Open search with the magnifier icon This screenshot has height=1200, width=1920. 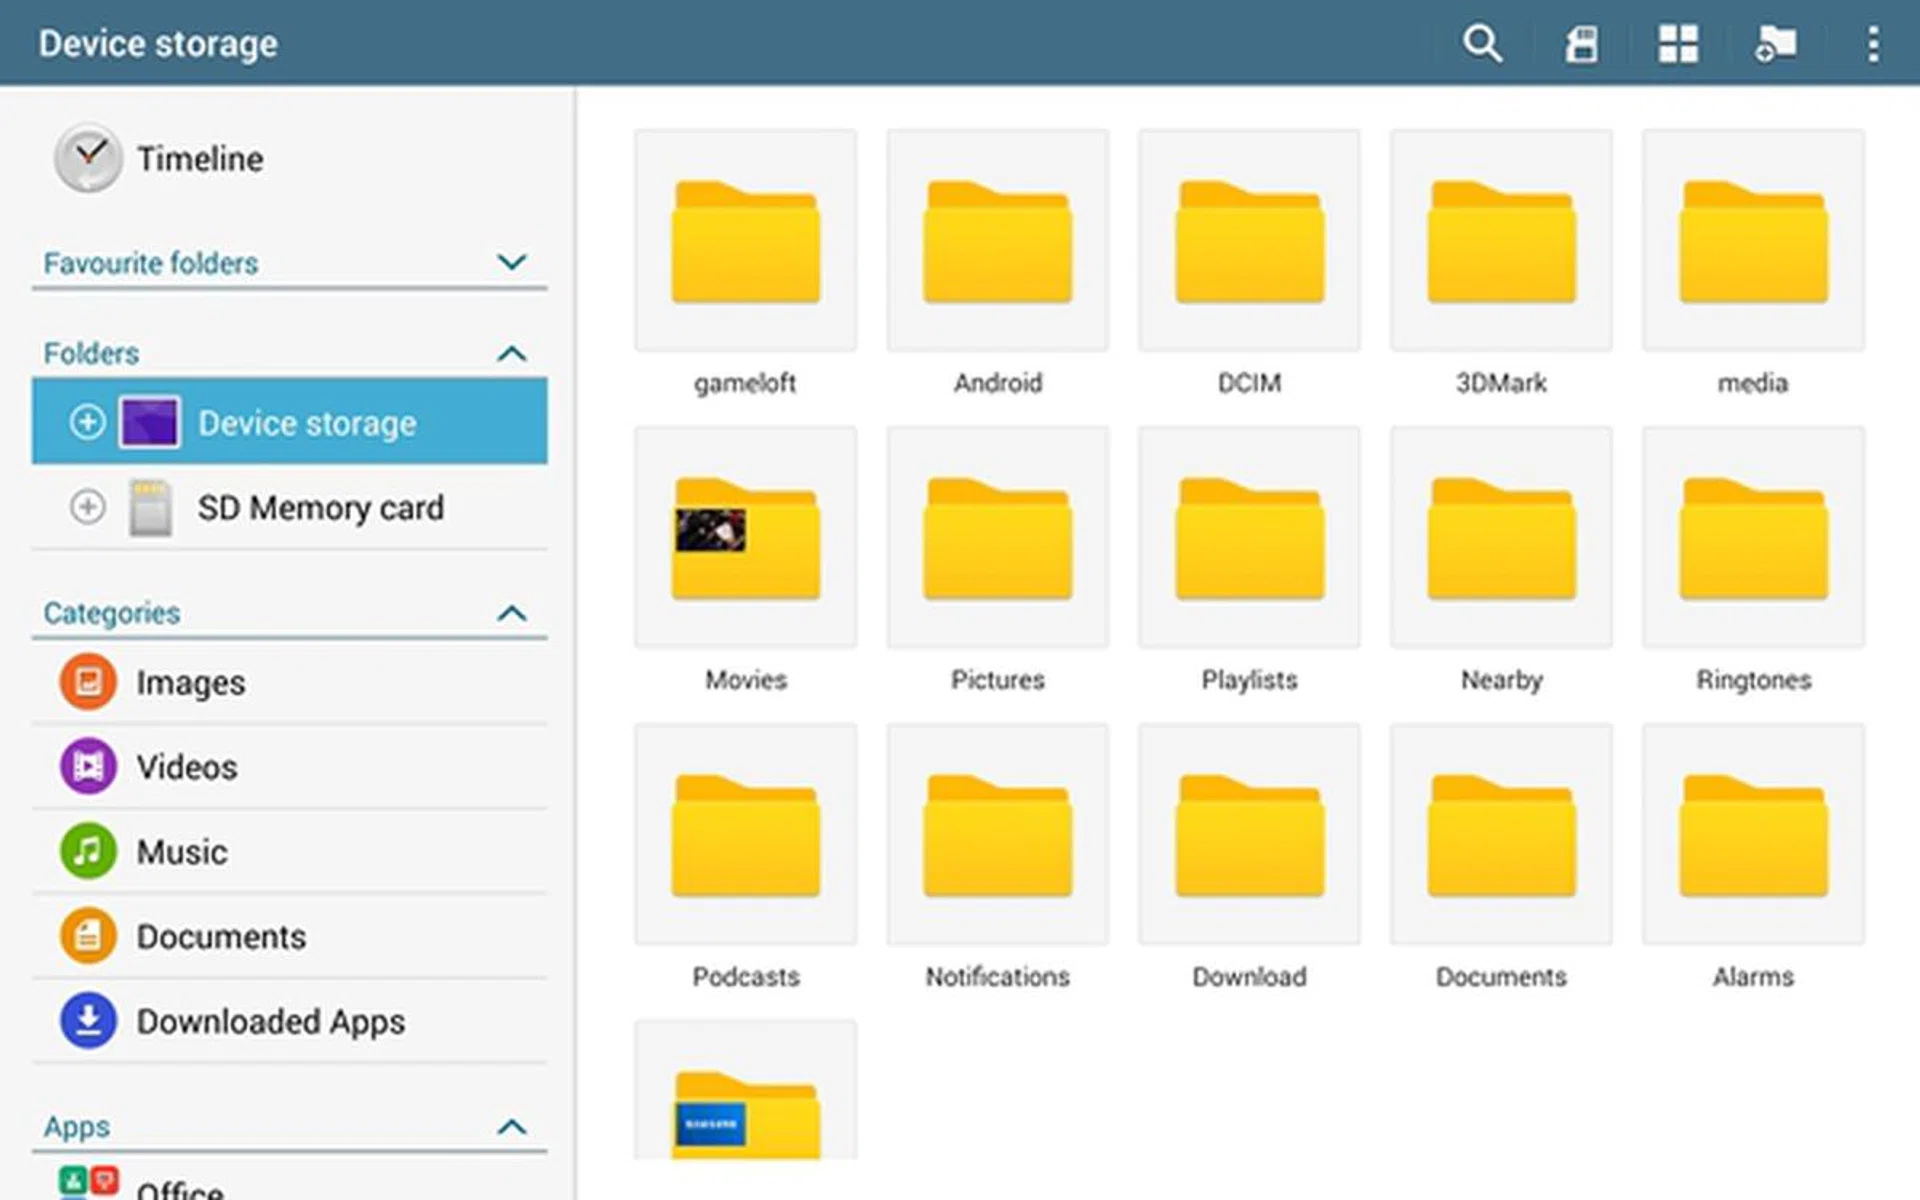pyautogui.click(x=1481, y=44)
